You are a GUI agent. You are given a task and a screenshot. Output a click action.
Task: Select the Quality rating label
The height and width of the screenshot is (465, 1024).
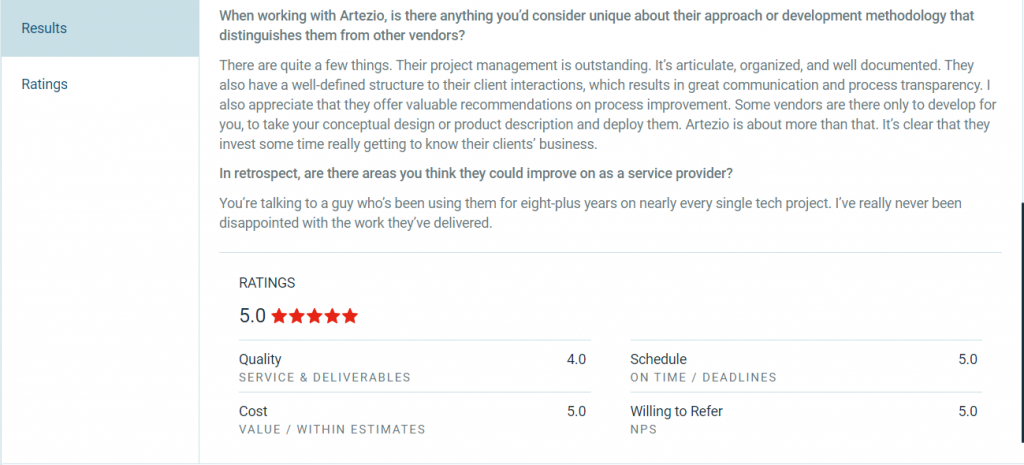click(260, 359)
